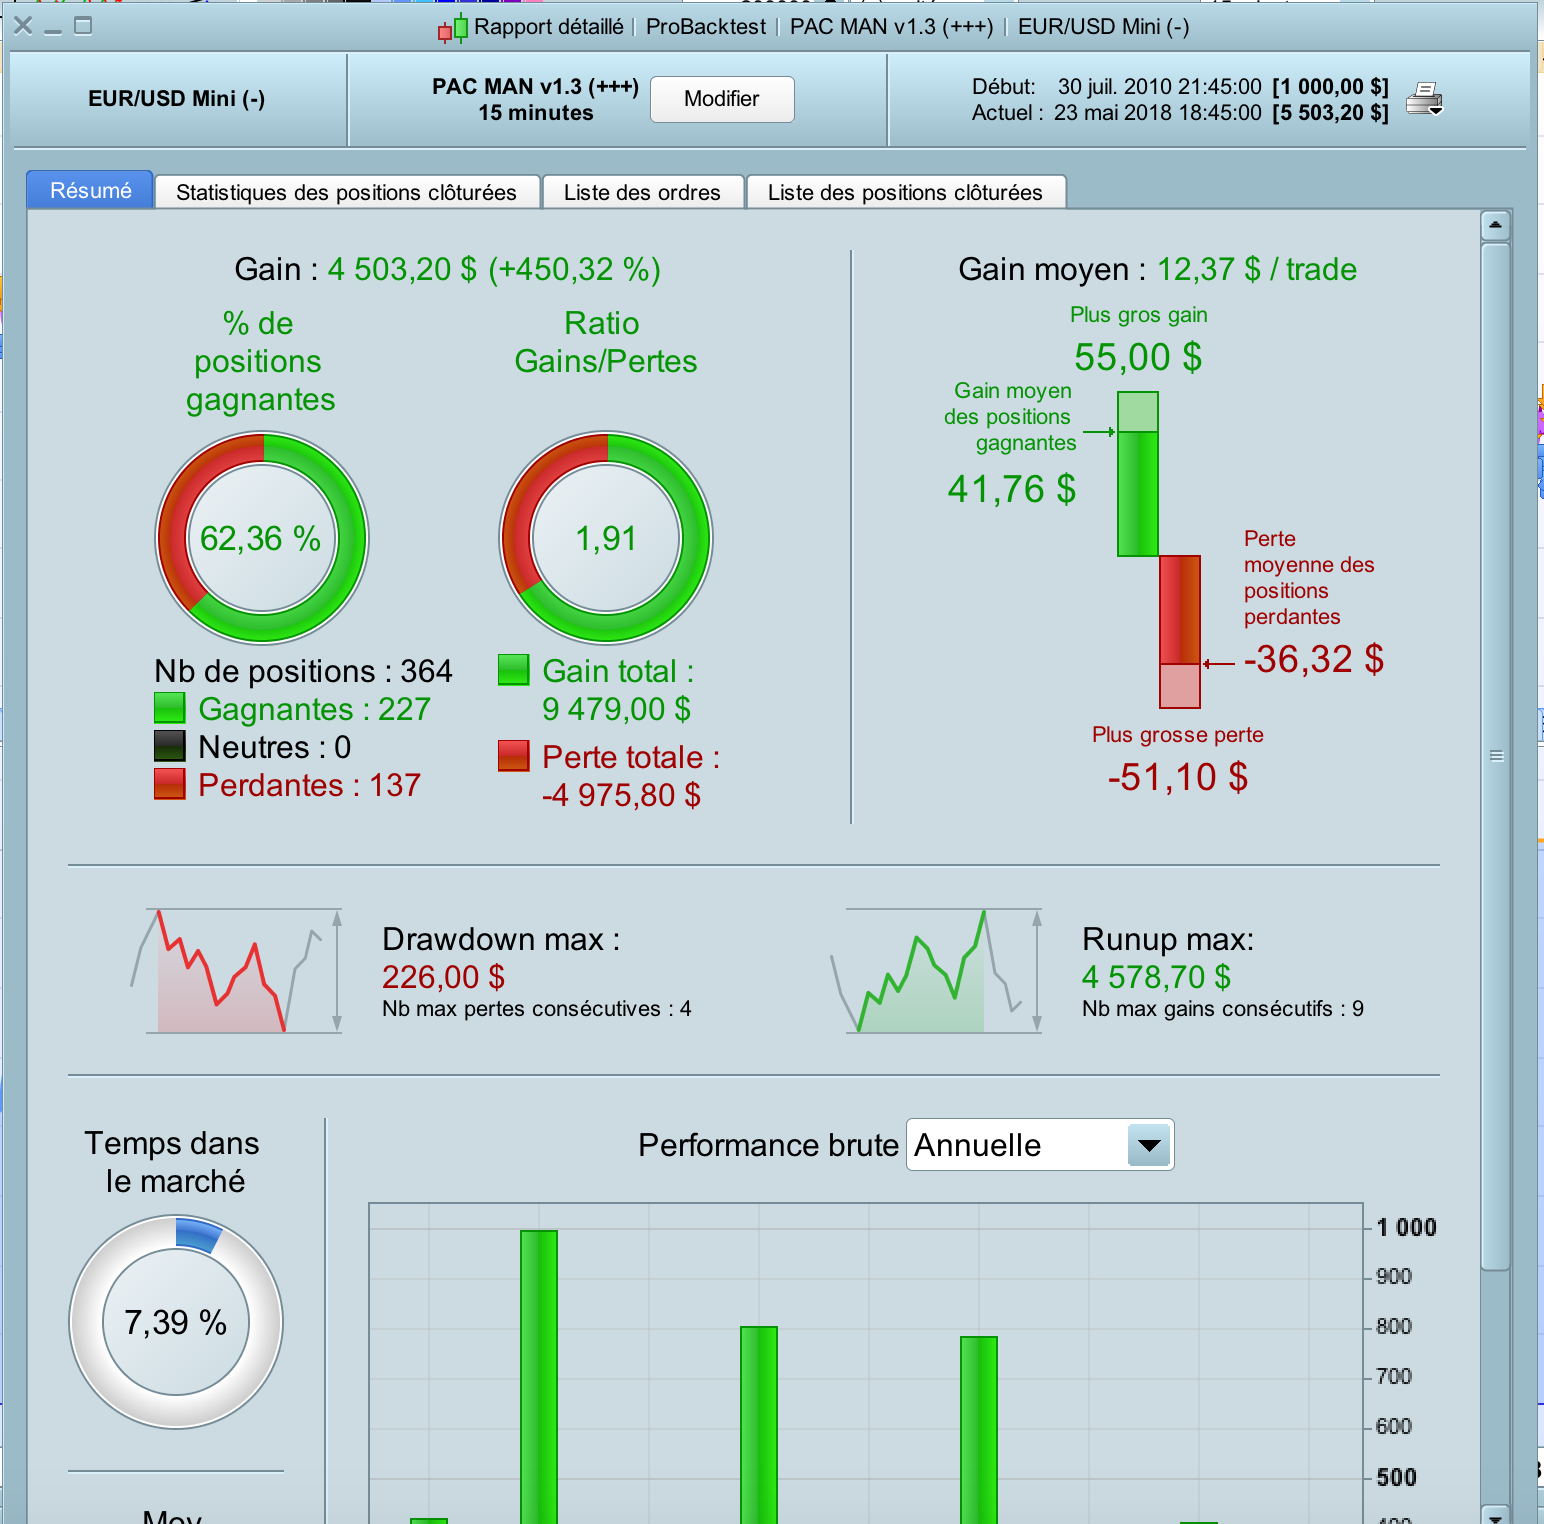Click the tallest green yearly performance bar
The image size is (1544, 1524).
click(539, 1377)
